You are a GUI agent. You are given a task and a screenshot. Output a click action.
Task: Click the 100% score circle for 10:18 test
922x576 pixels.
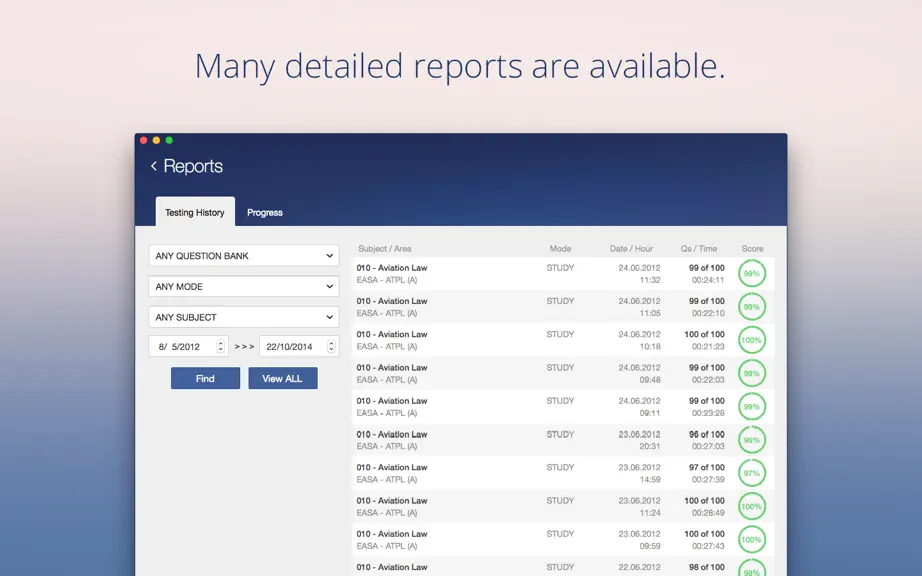[x=751, y=340]
